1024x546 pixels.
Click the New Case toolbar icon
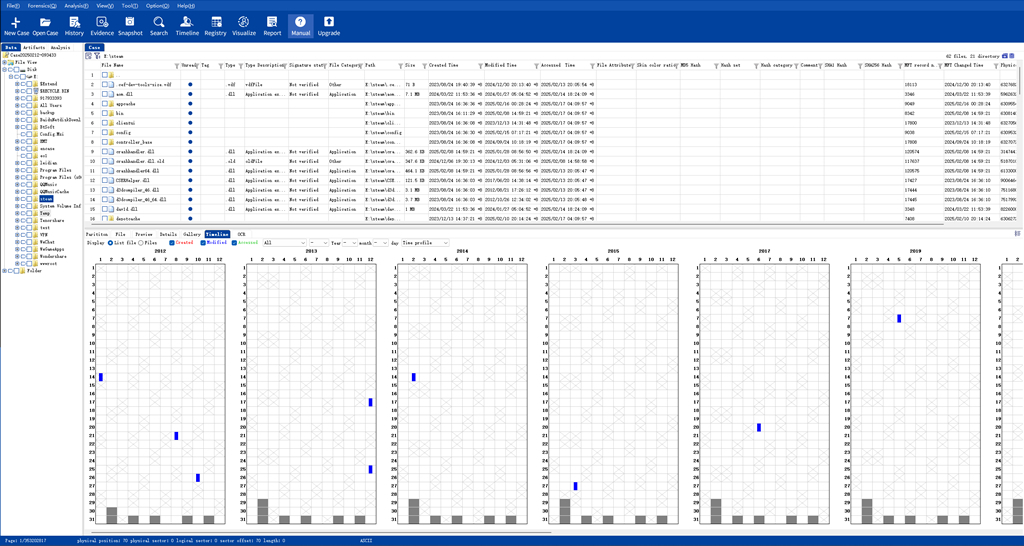click(x=16, y=25)
